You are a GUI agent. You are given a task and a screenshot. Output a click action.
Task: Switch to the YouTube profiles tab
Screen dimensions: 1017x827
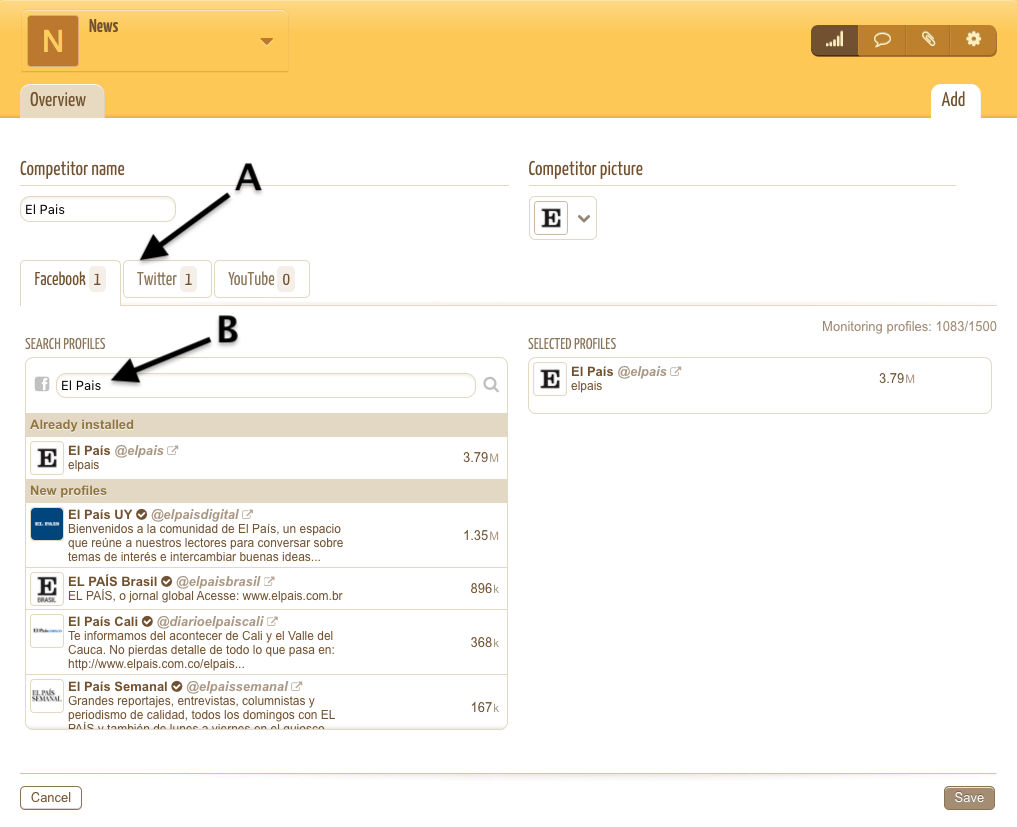pos(261,280)
